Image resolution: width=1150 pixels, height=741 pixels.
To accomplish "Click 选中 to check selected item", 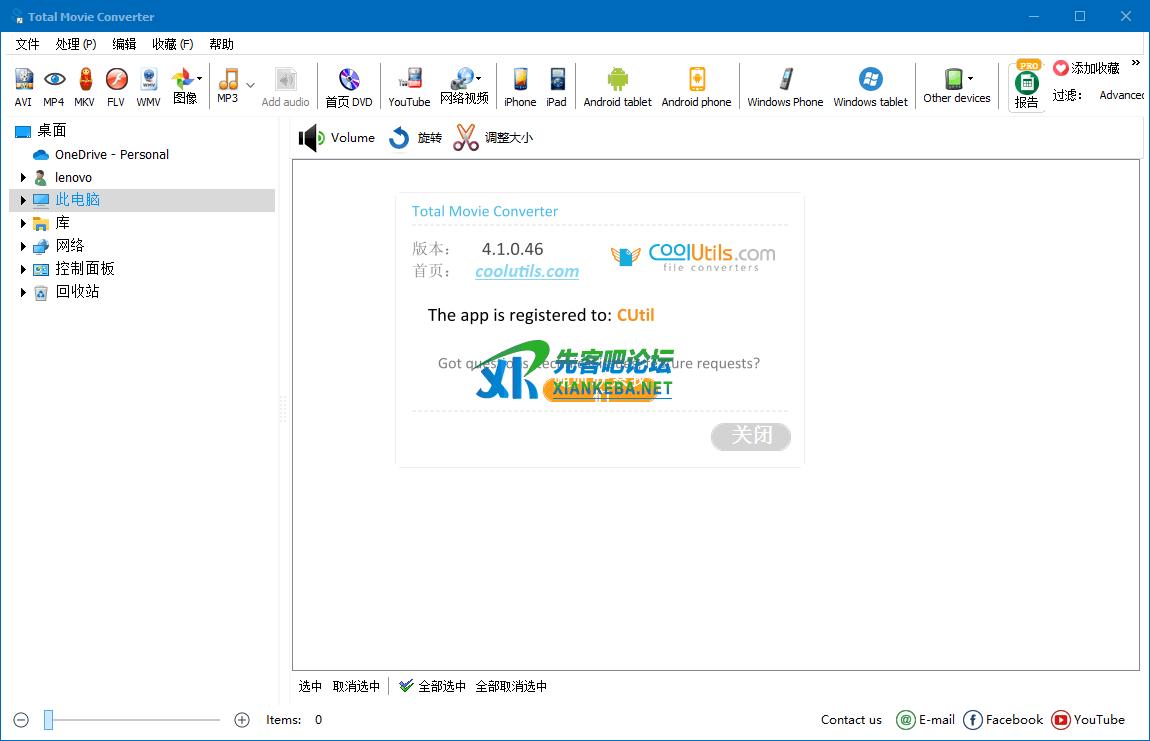I will [x=310, y=686].
